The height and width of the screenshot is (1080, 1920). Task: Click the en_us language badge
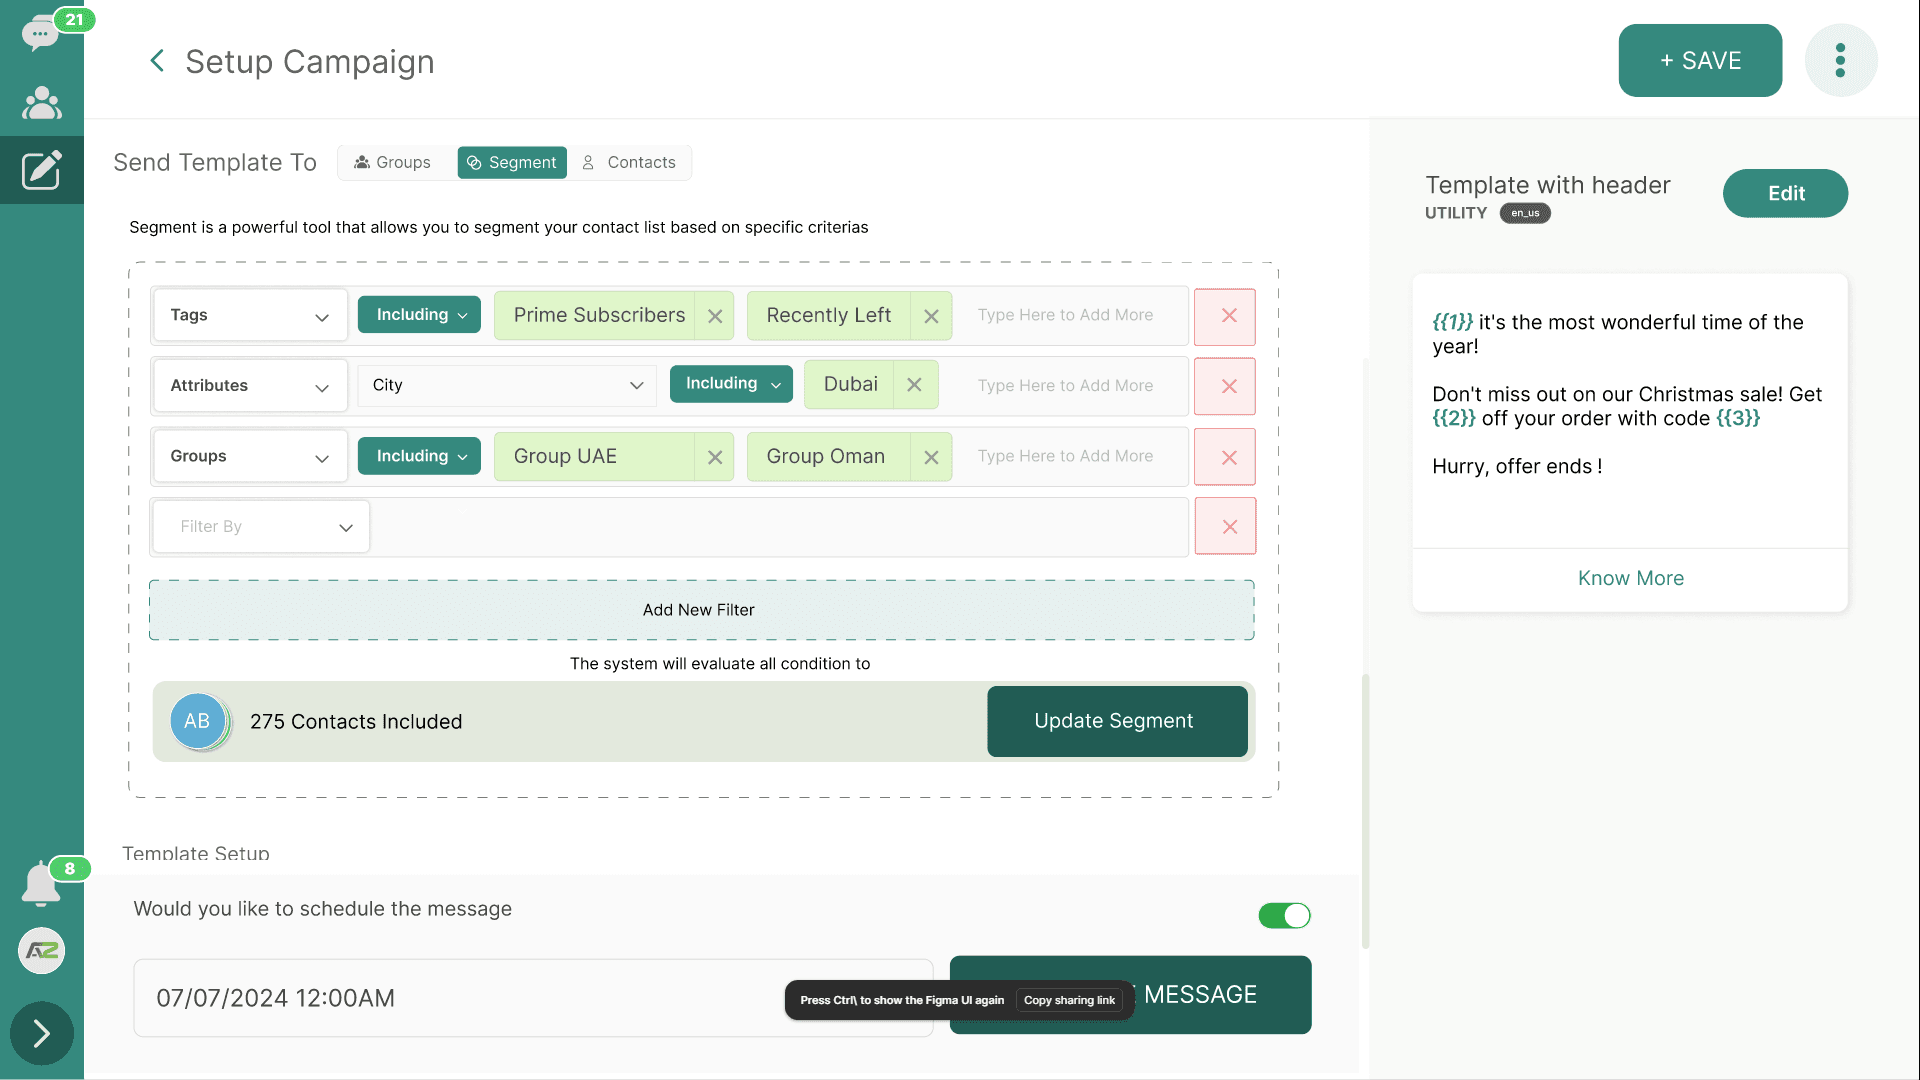pyautogui.click(x=1525, y=213)
